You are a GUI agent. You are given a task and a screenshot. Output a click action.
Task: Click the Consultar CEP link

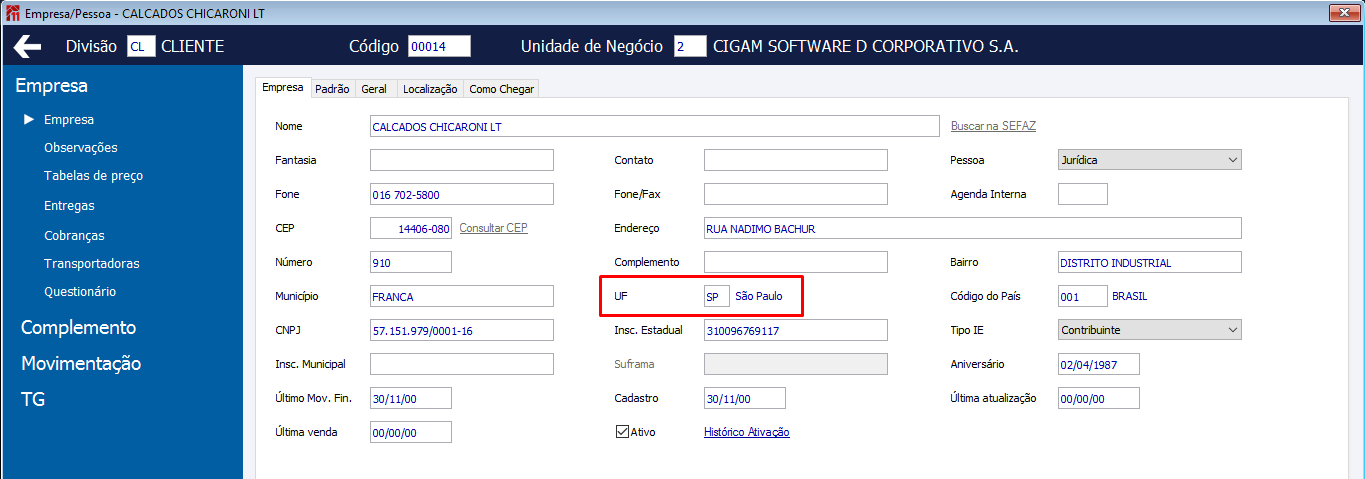click(x=493, y=228)
